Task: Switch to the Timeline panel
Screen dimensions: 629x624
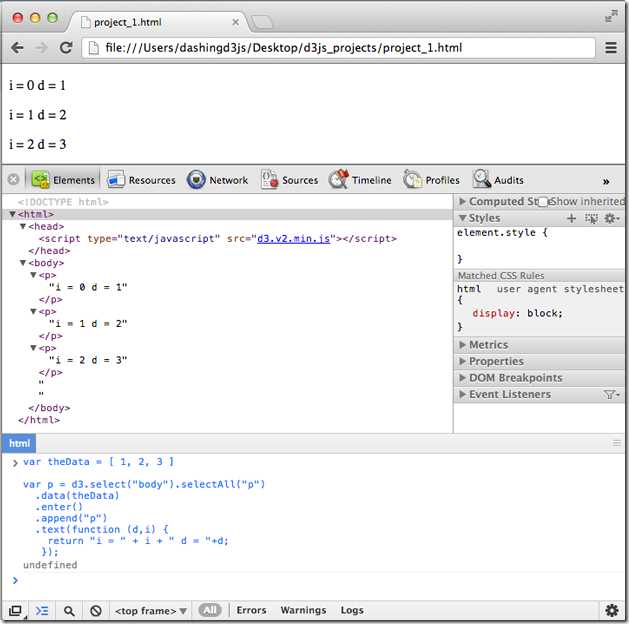Action: [360, 180]
